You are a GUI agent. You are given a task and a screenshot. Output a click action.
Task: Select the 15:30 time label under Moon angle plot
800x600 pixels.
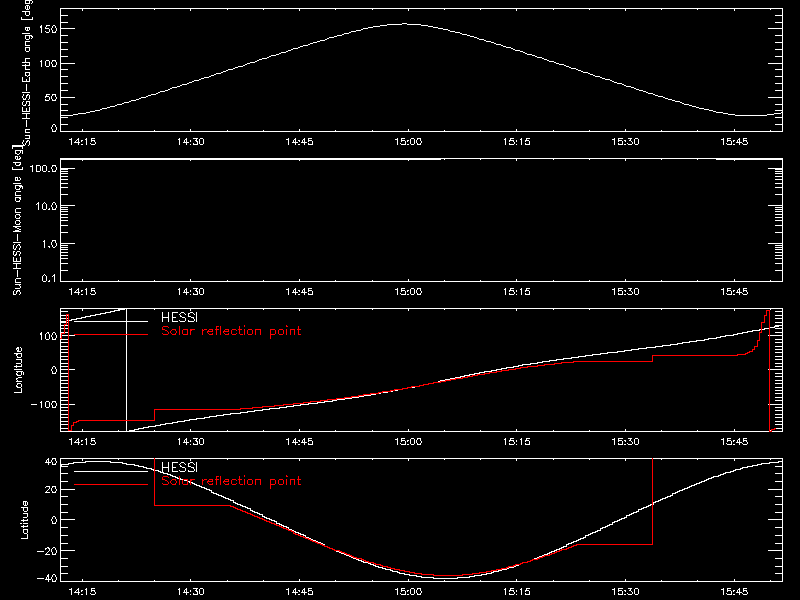pos(625,291)
